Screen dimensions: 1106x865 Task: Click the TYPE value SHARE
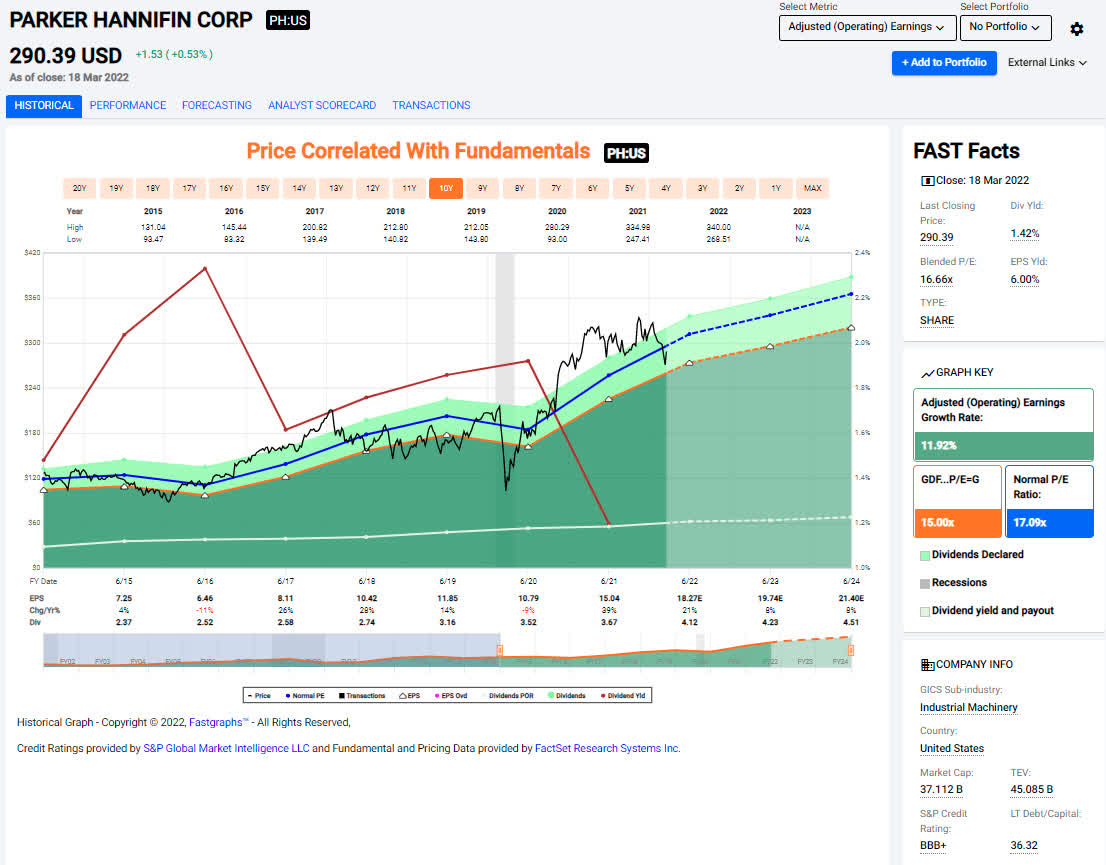pos(937,321)
